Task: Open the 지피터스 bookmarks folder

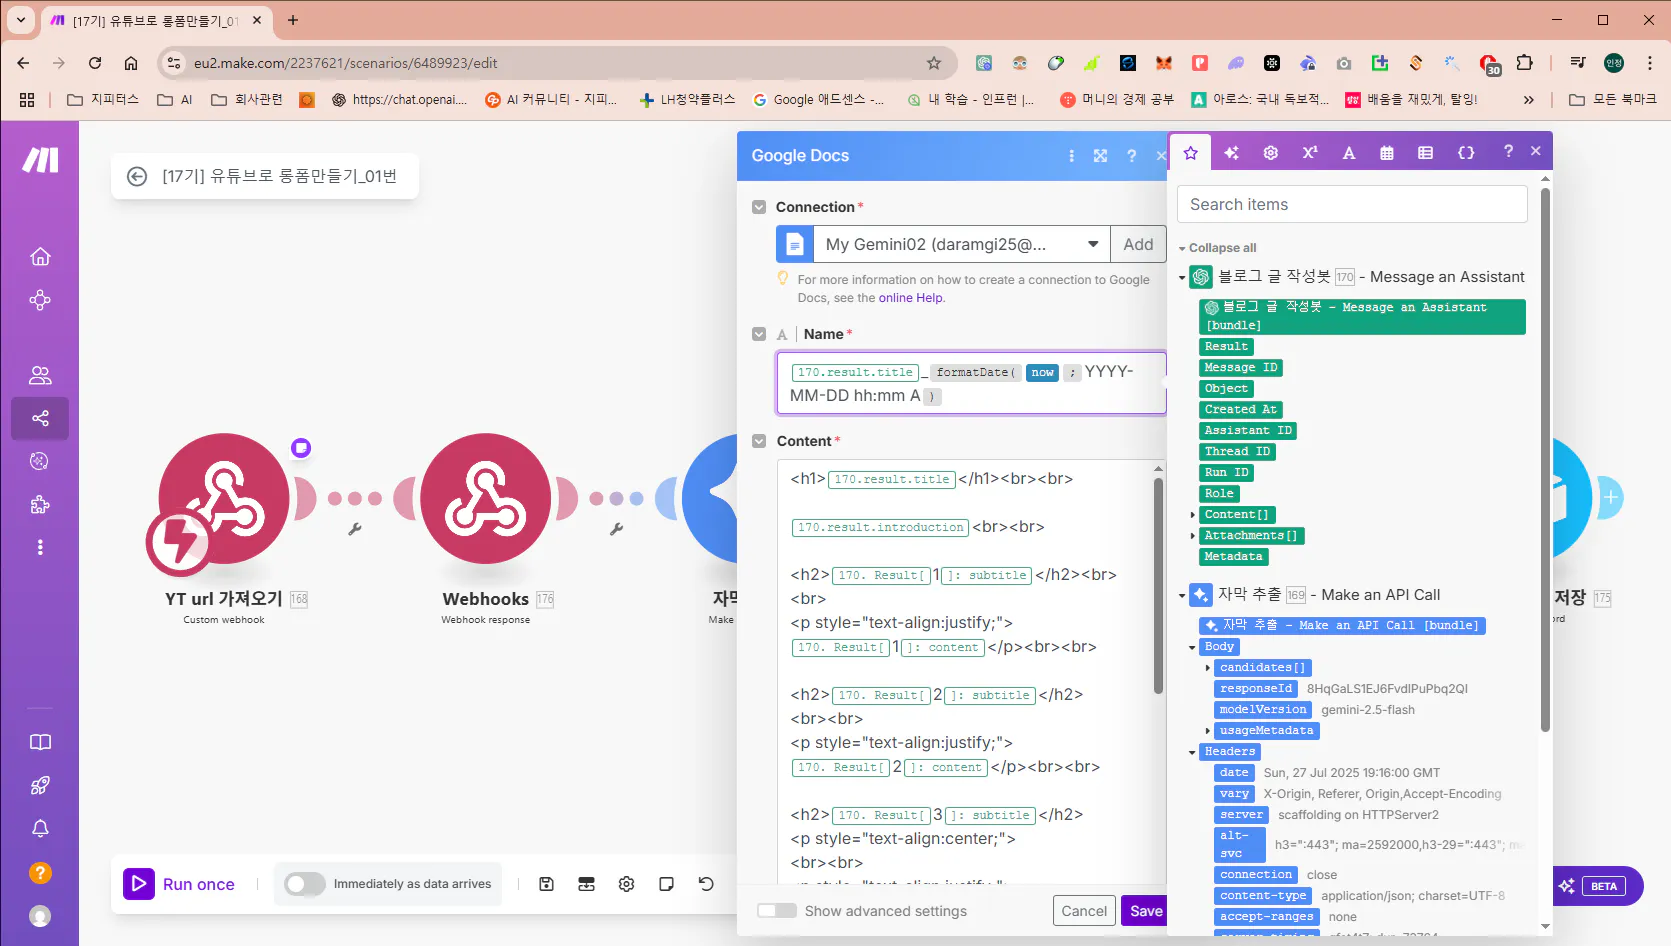Action: [102, 99]
